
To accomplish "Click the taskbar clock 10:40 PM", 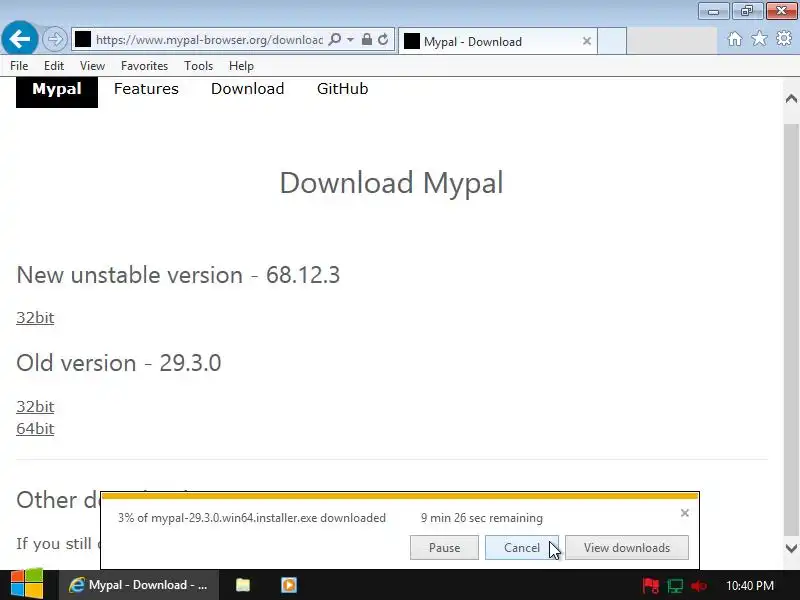I will point(749,585).
